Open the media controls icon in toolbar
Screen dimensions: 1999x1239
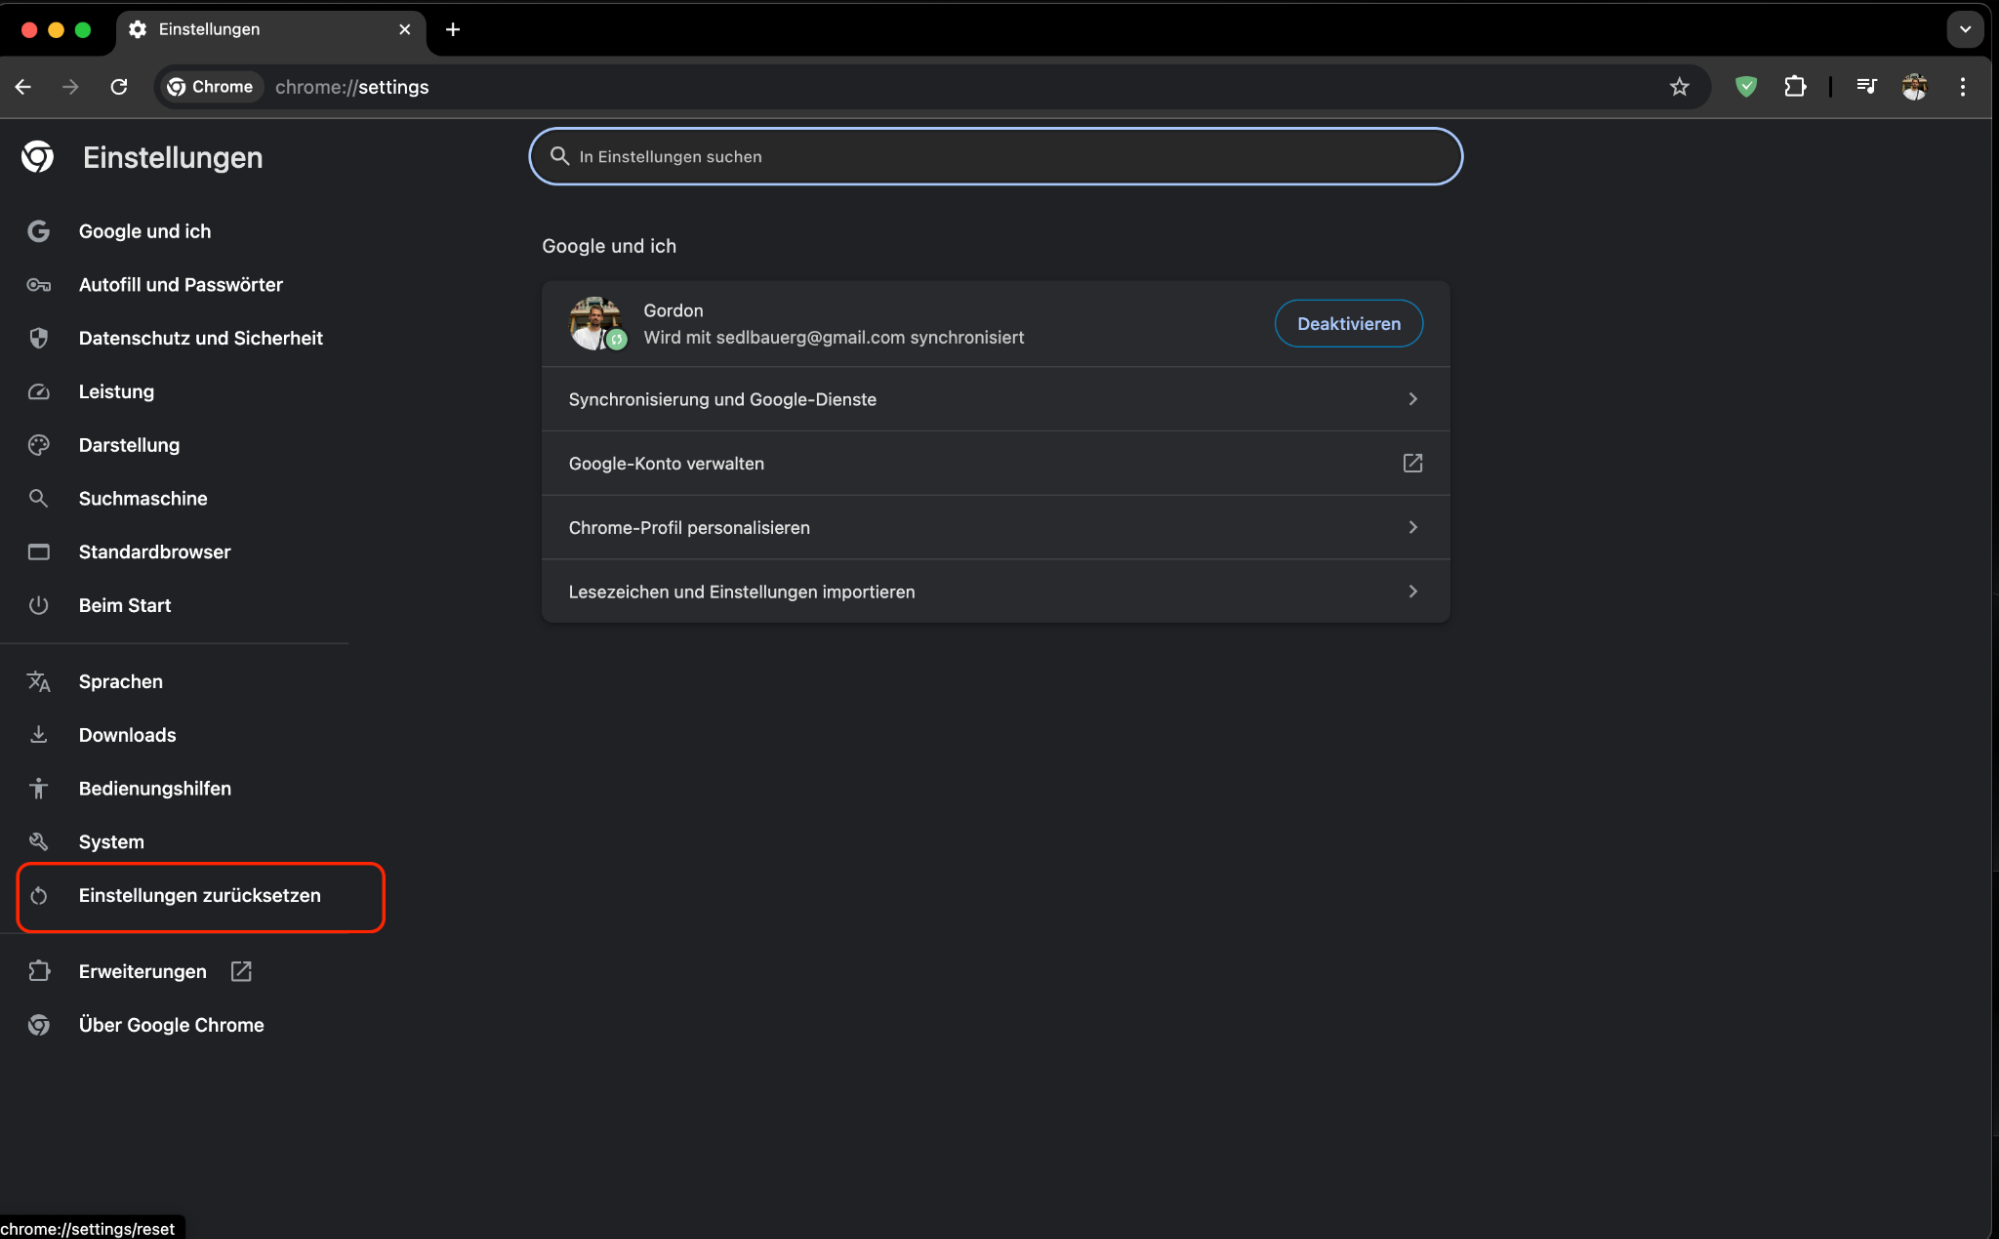[1866, 87]
